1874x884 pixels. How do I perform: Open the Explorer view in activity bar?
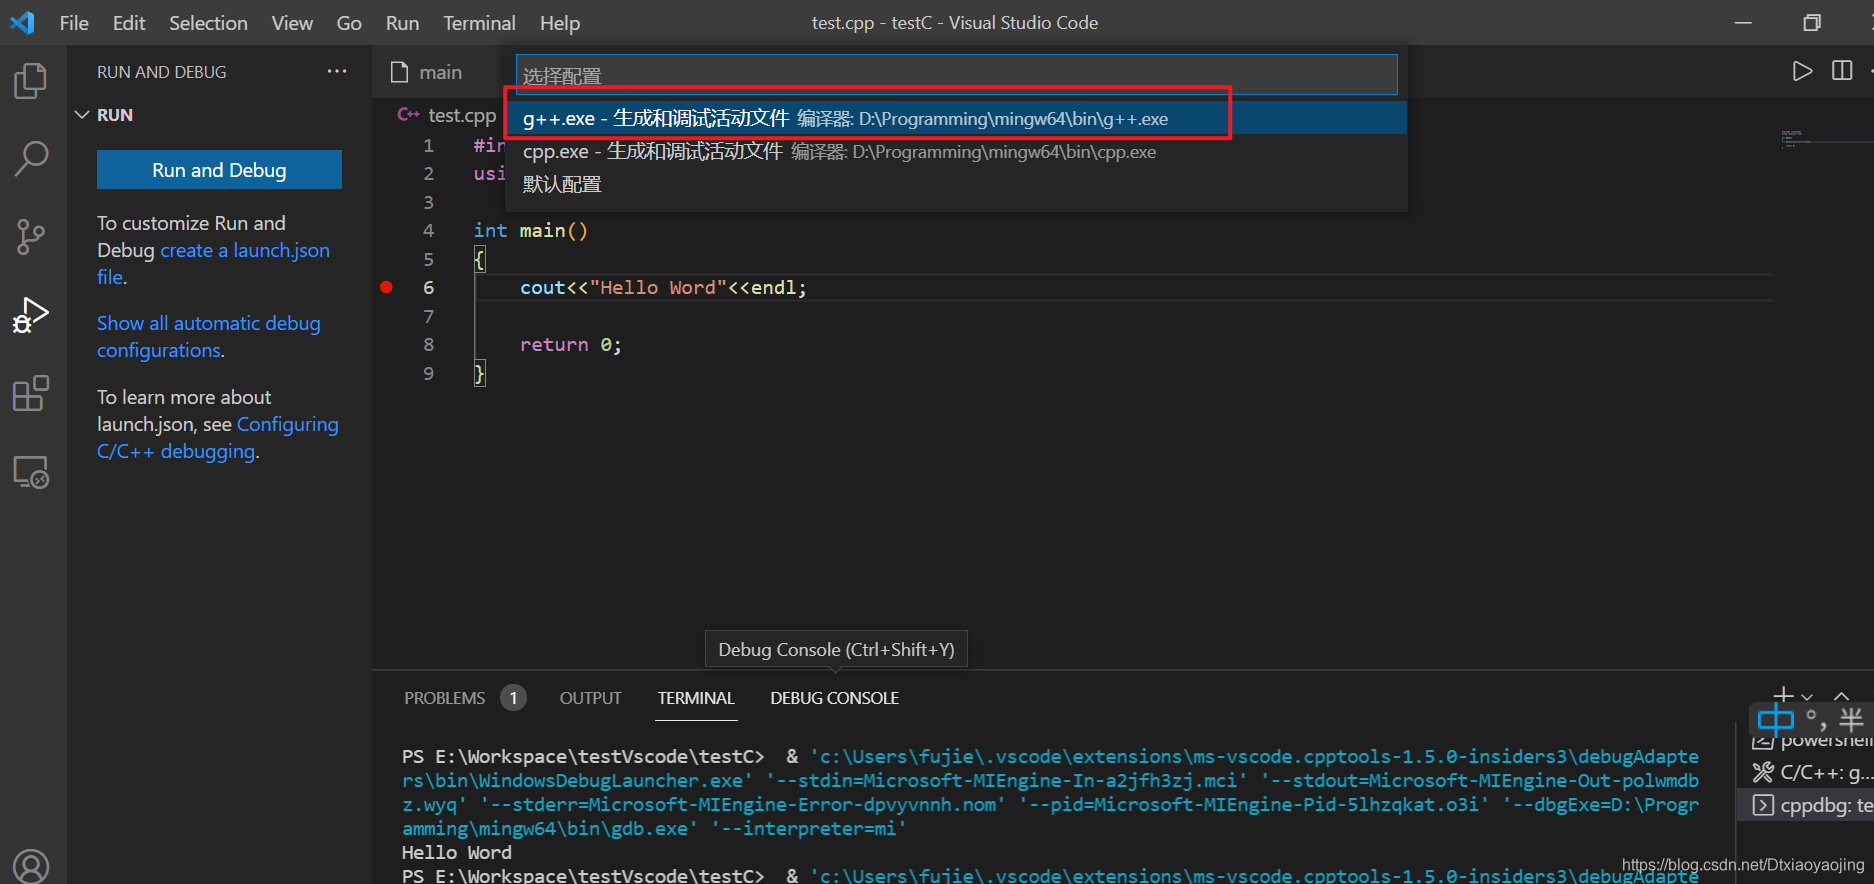[x=31, y=80]
